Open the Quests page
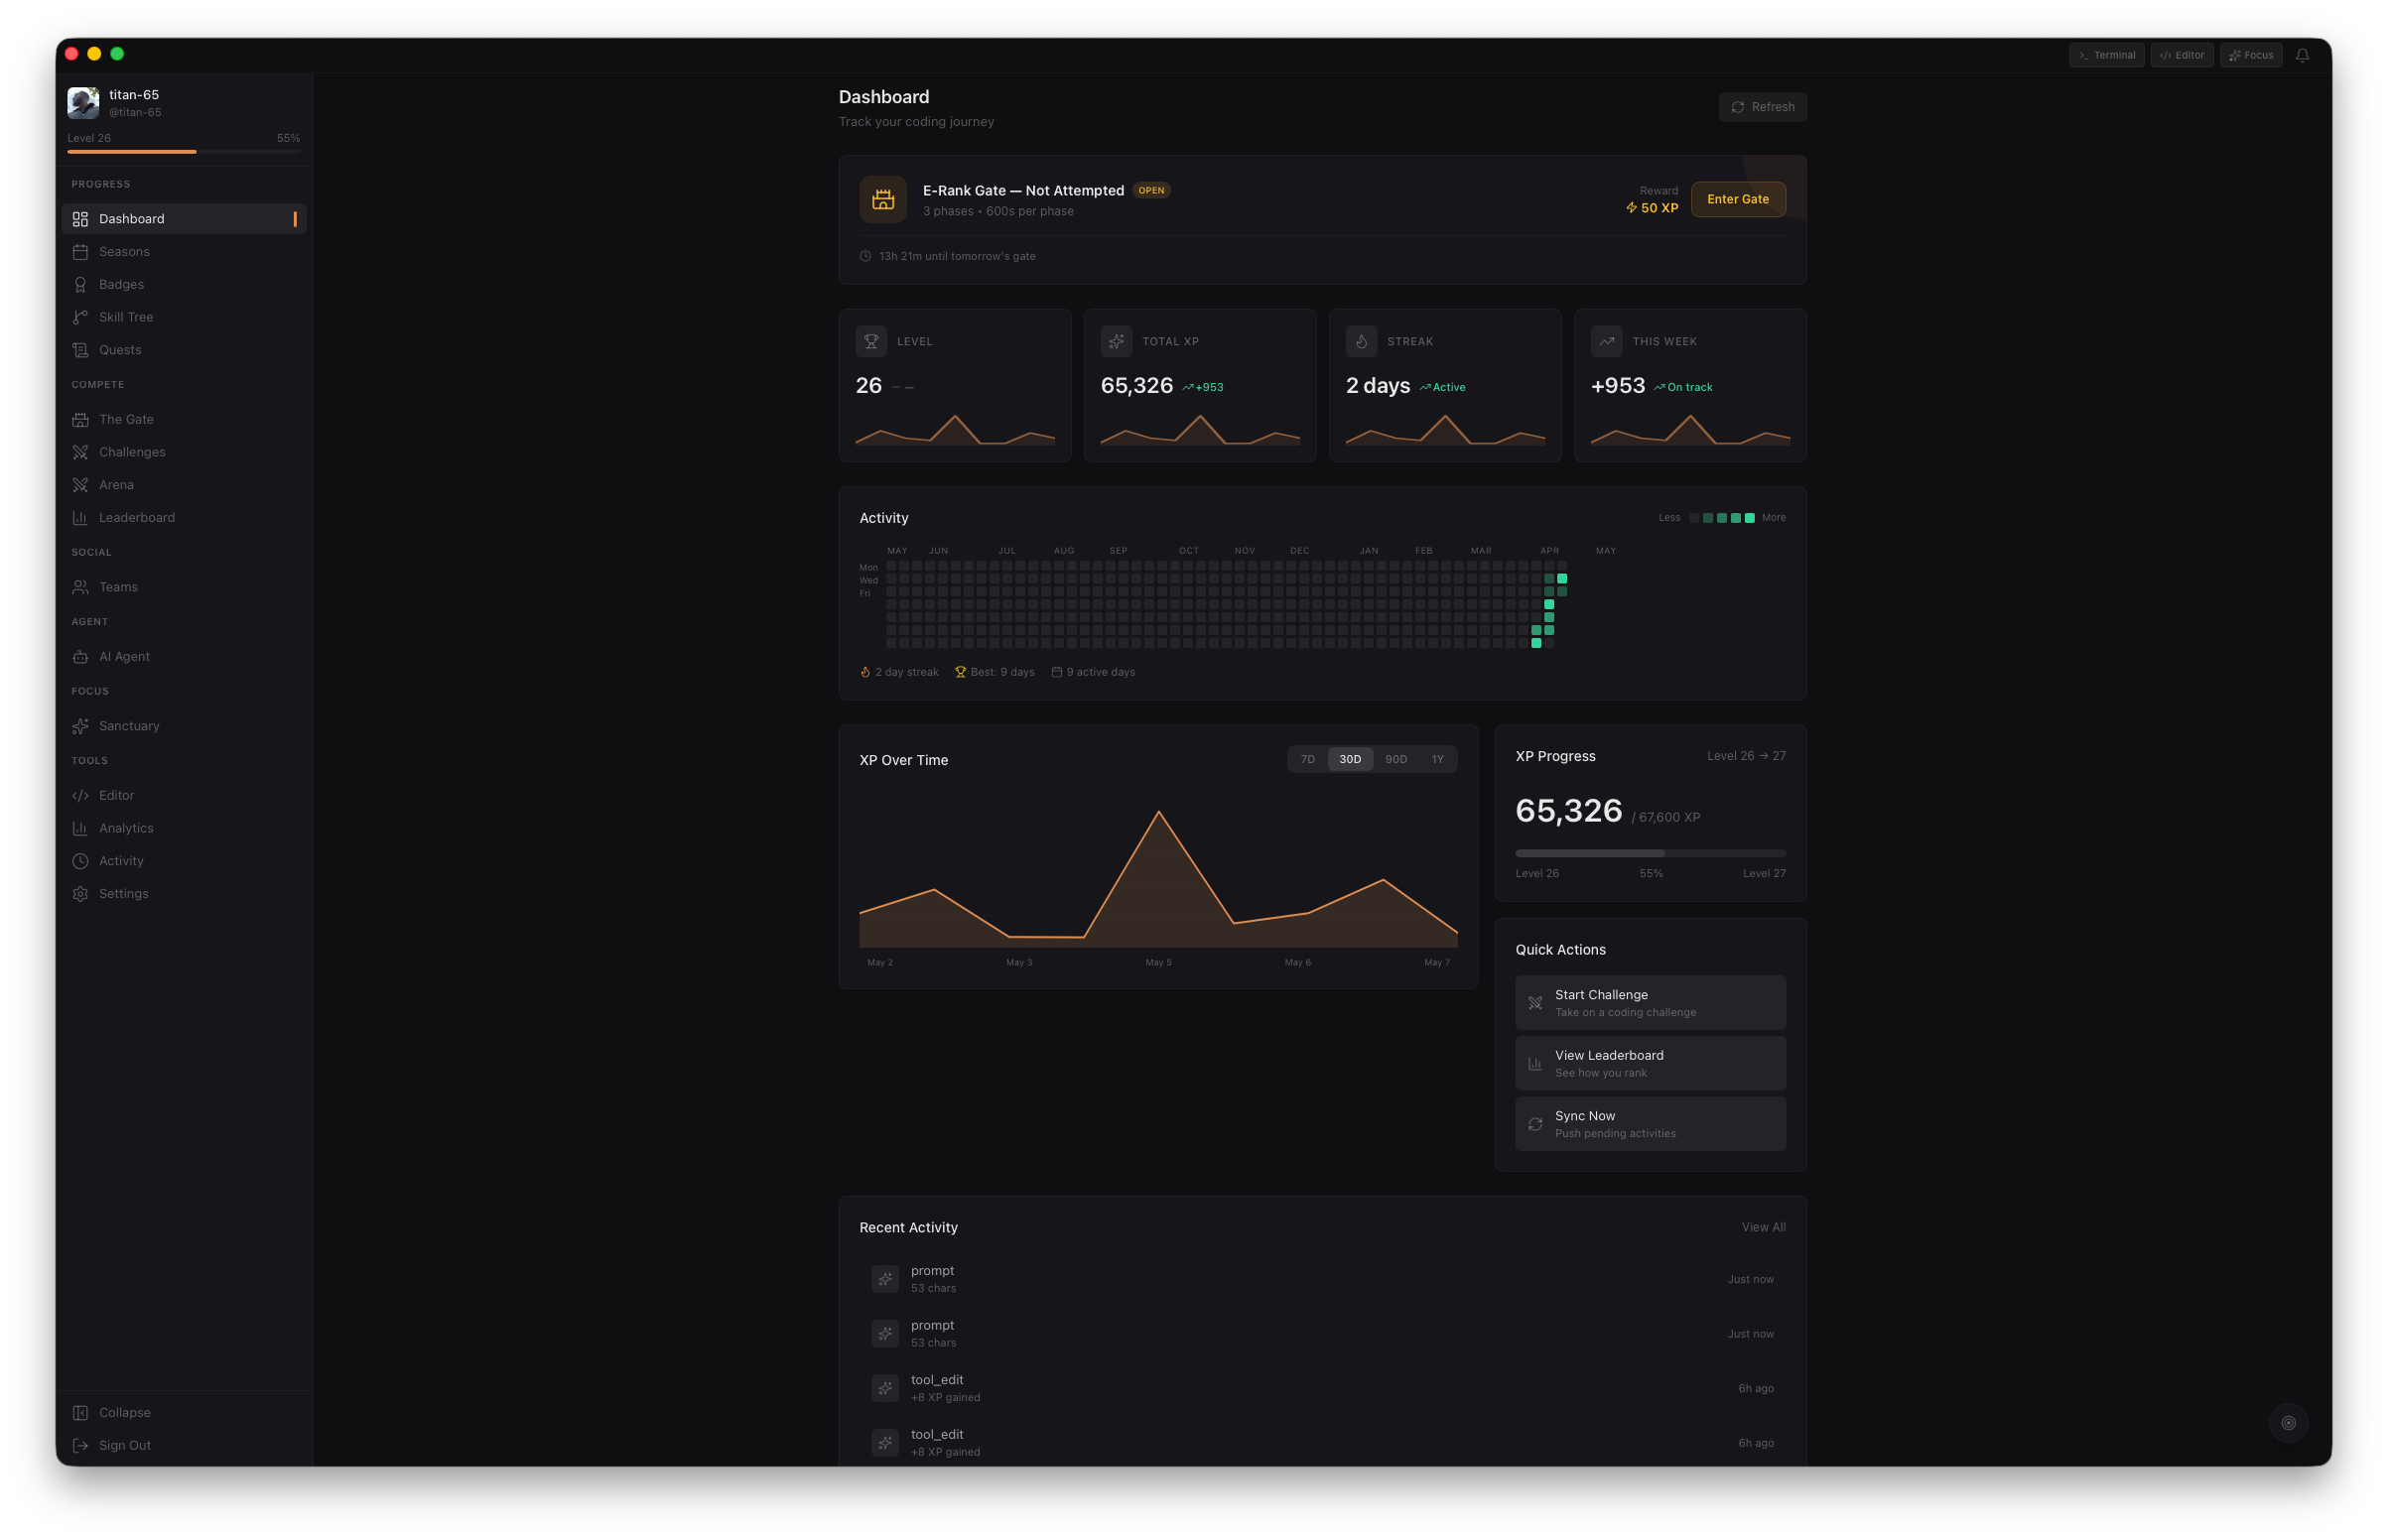This screenshot has height=1540, width=2388. click(183, 350)
